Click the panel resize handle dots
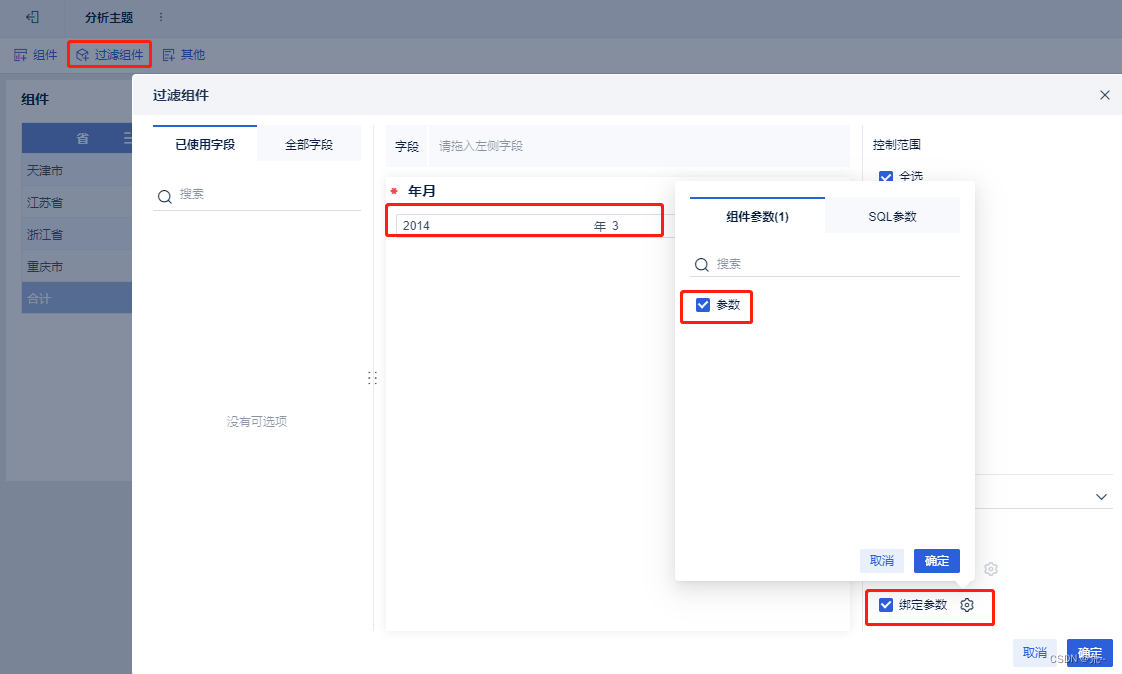The height and width of the screenshot is (674, 1122). (372, 378)
